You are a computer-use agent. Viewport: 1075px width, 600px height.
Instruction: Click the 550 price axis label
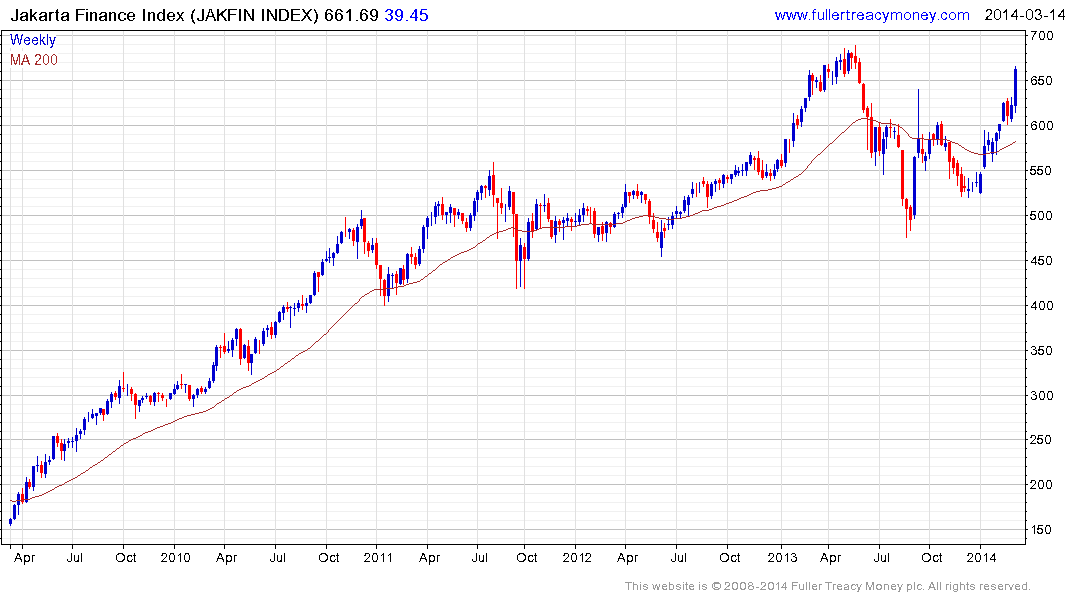pos(1041,171)
